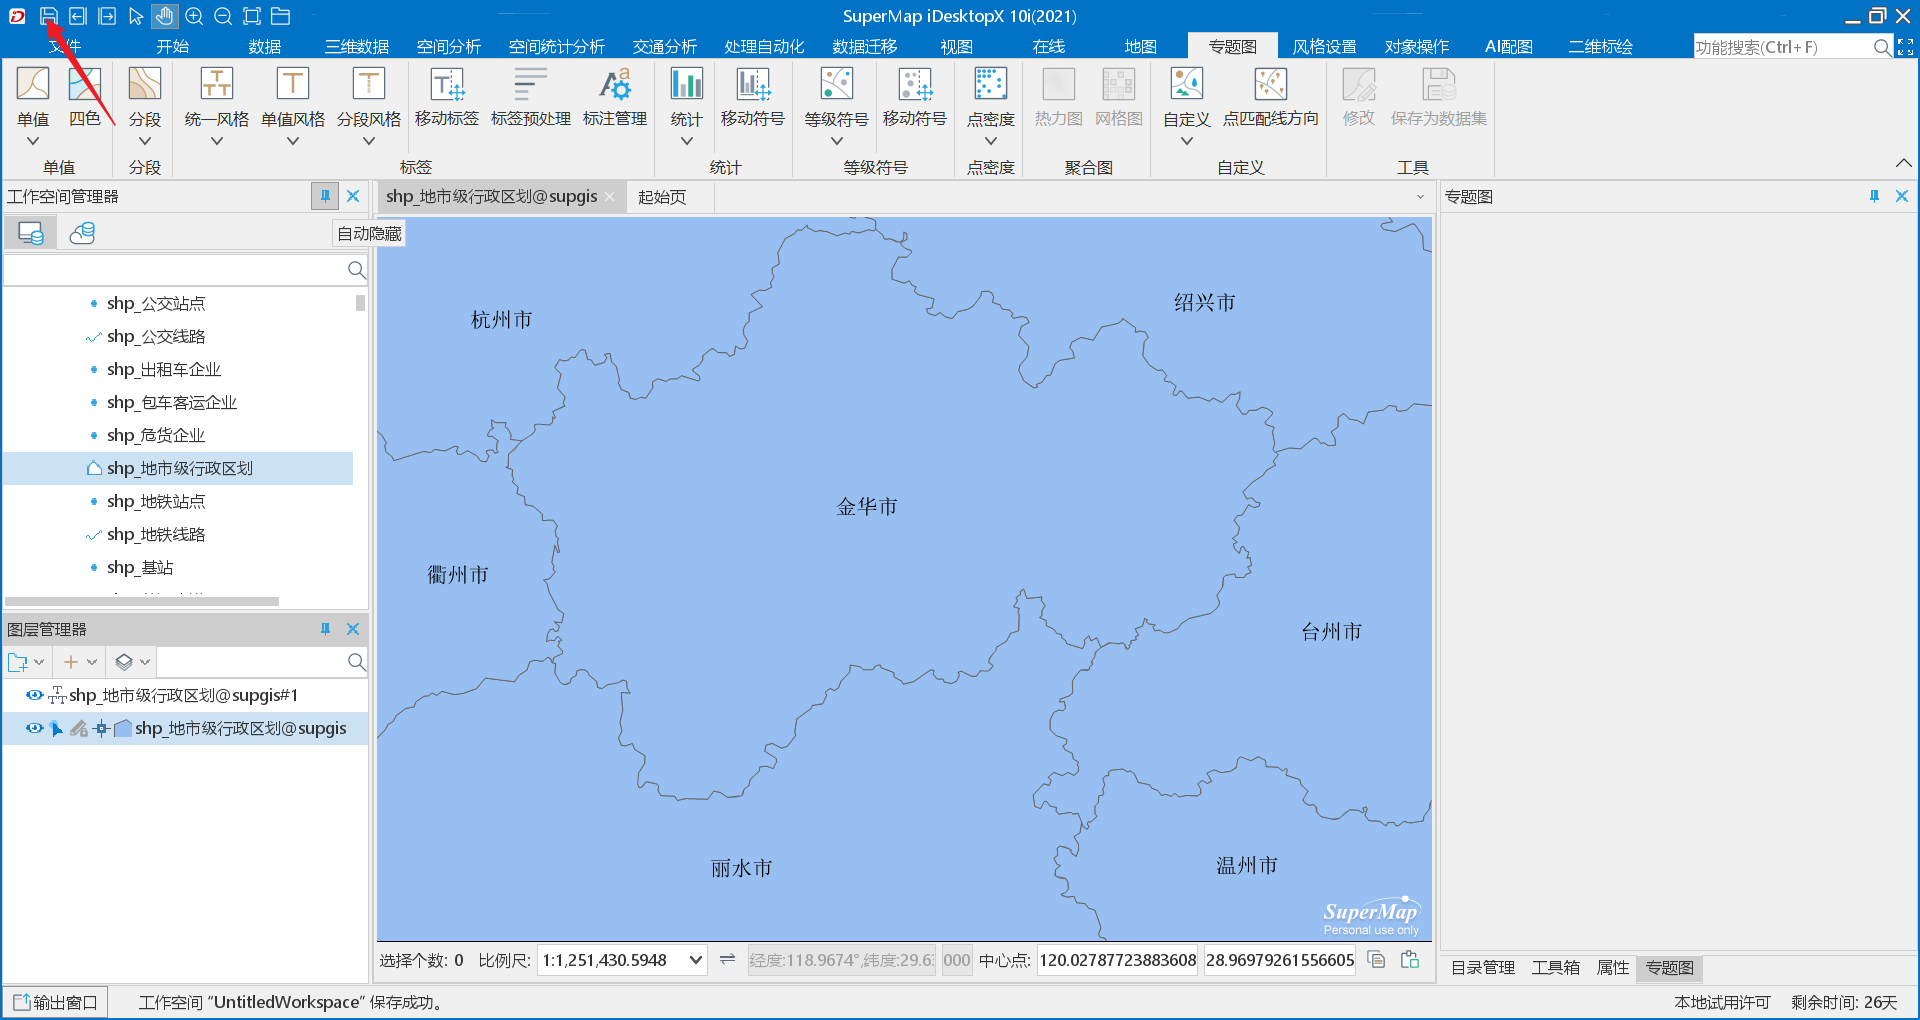Close the 图层管理器 panel
This screenshot has width=1920, height=1020.
(x=353, y=629)
